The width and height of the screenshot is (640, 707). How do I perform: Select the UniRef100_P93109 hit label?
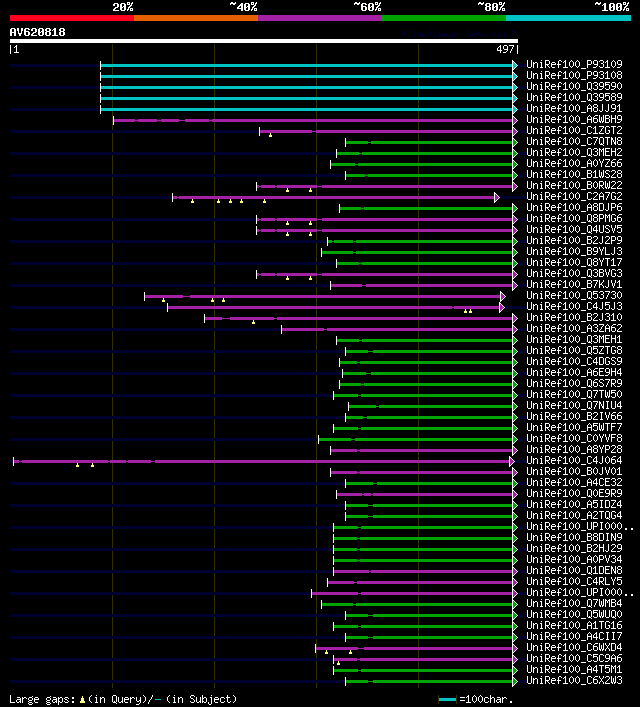point(574,64)
